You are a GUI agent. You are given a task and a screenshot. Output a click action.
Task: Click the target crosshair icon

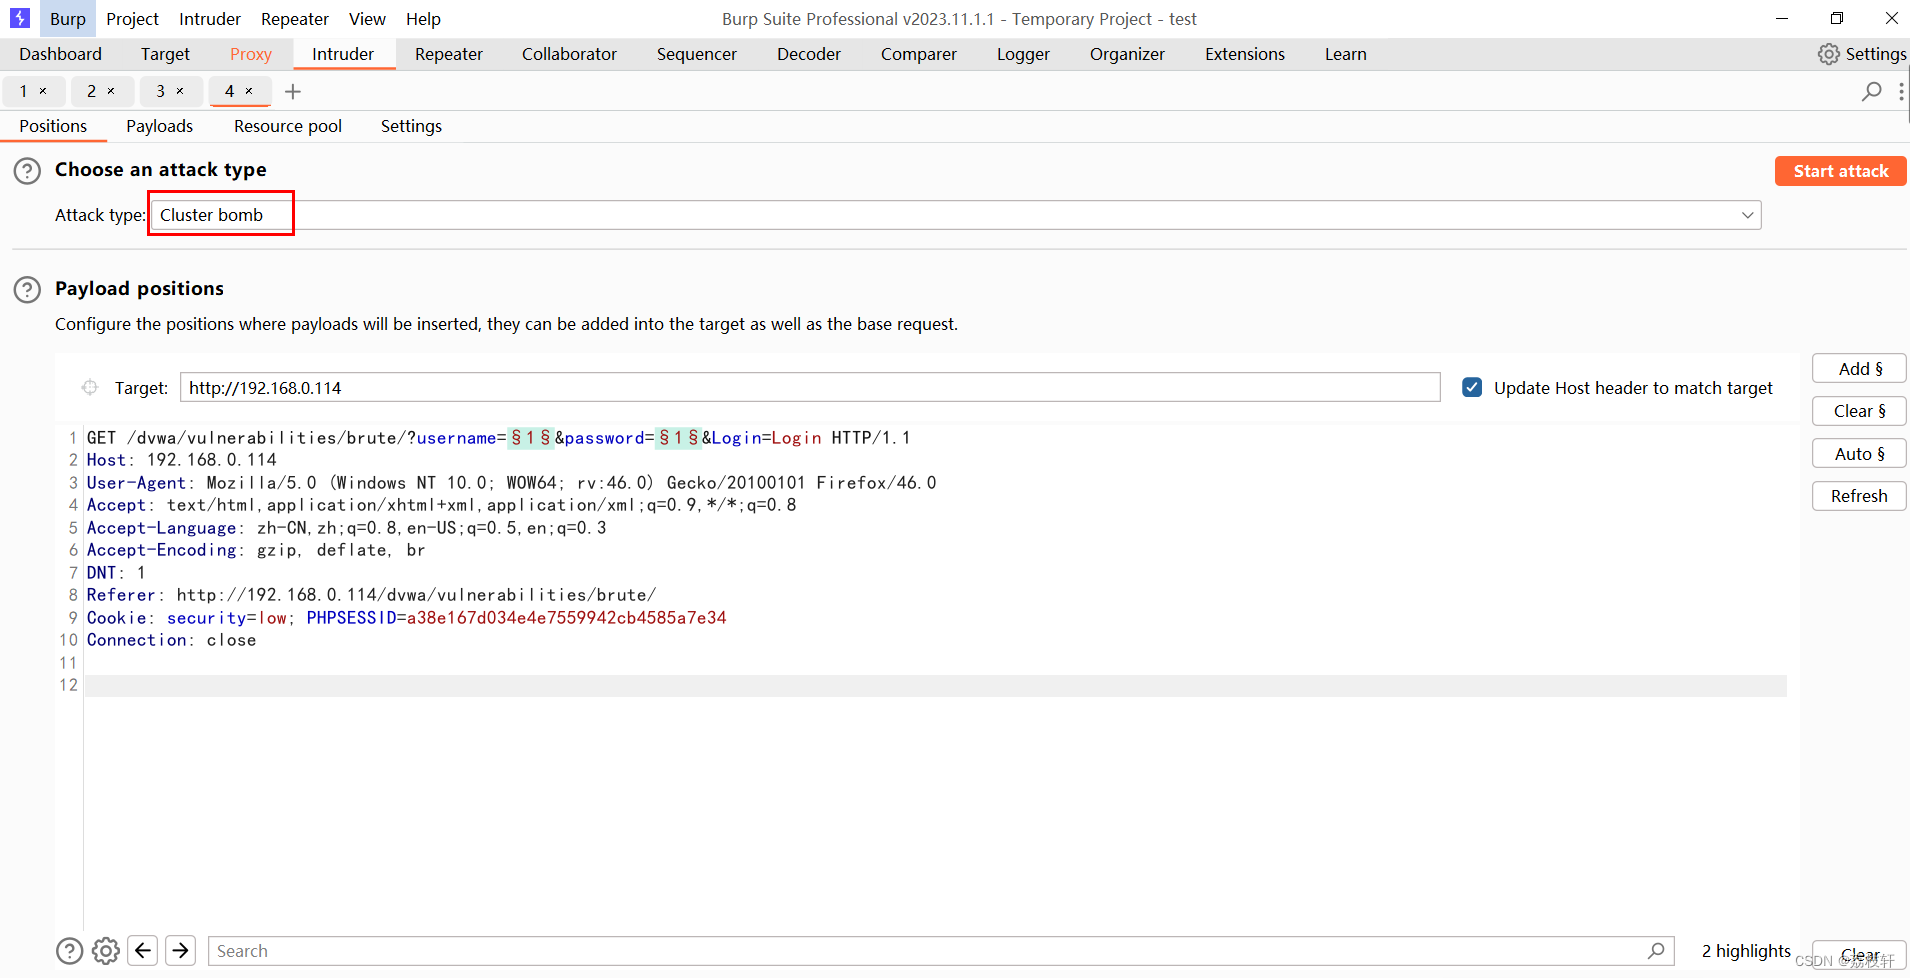90,387
